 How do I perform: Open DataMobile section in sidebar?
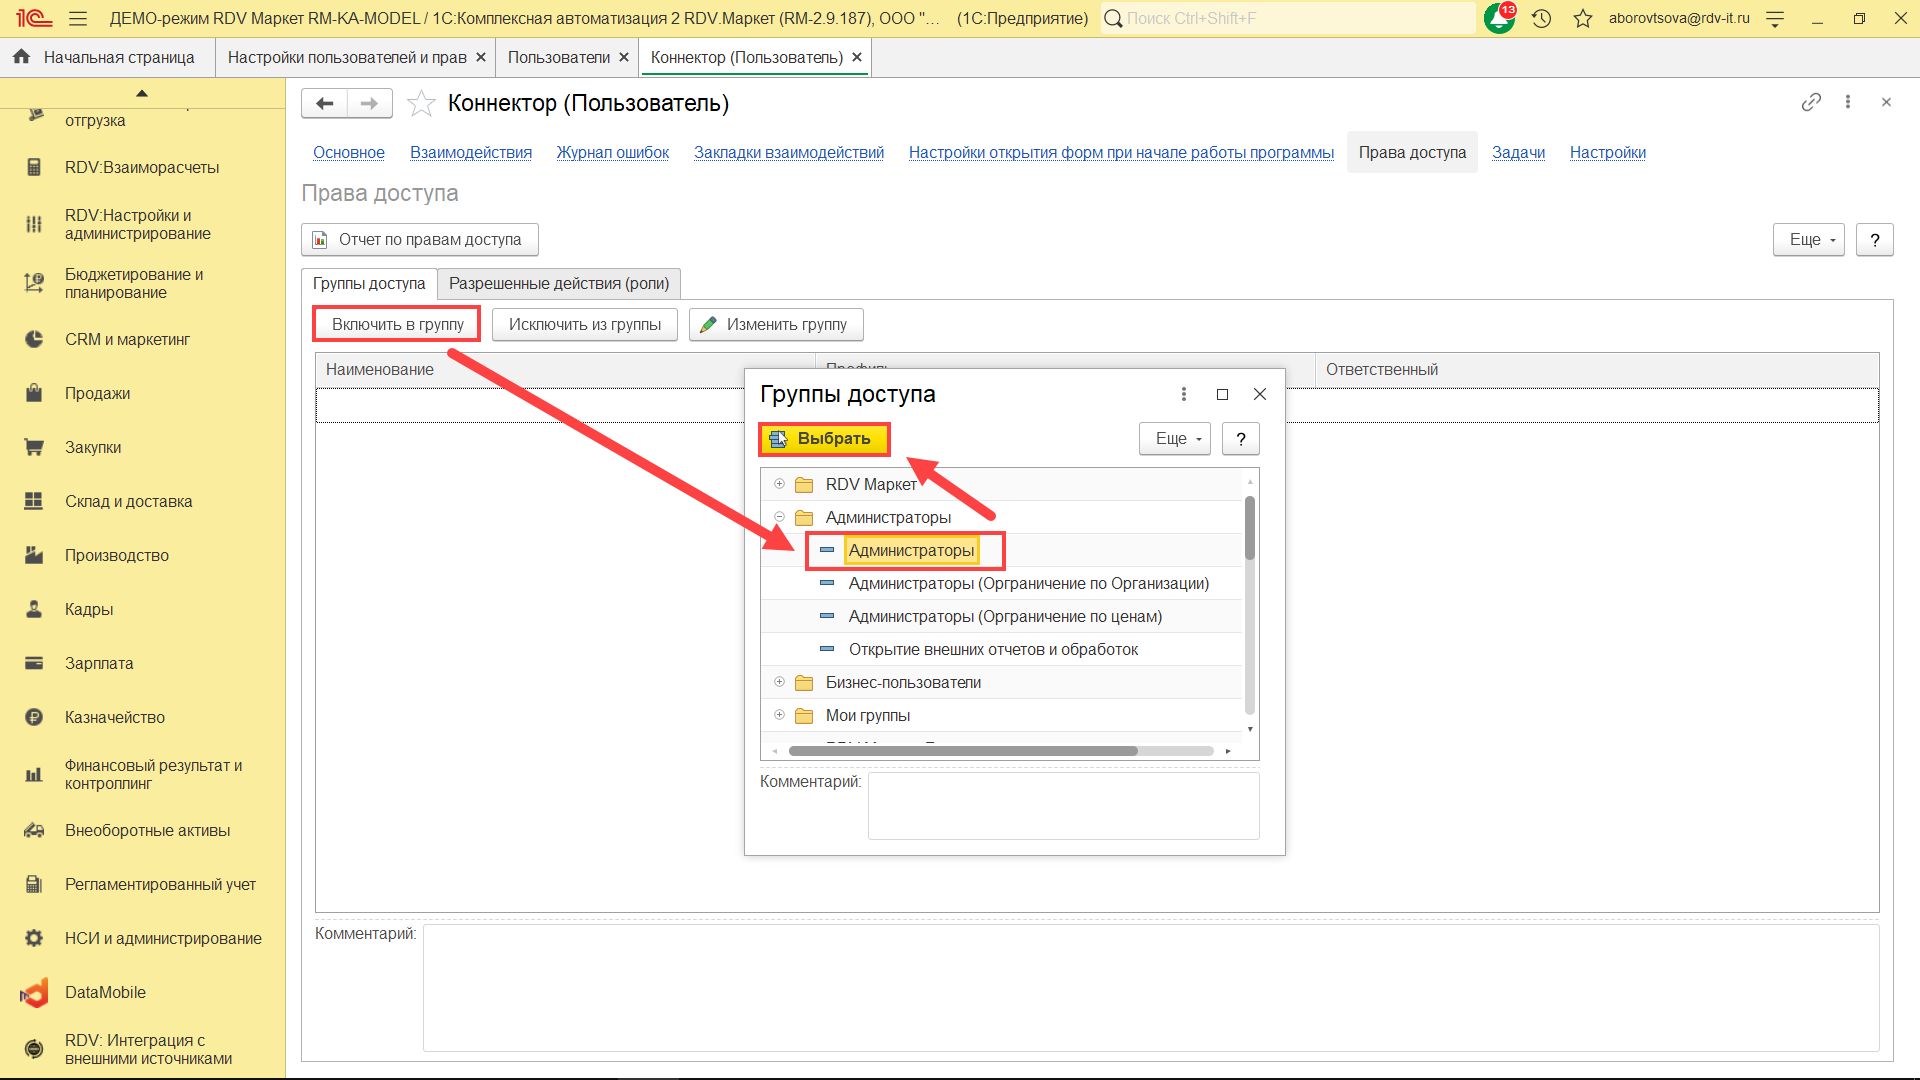(105, 992)
